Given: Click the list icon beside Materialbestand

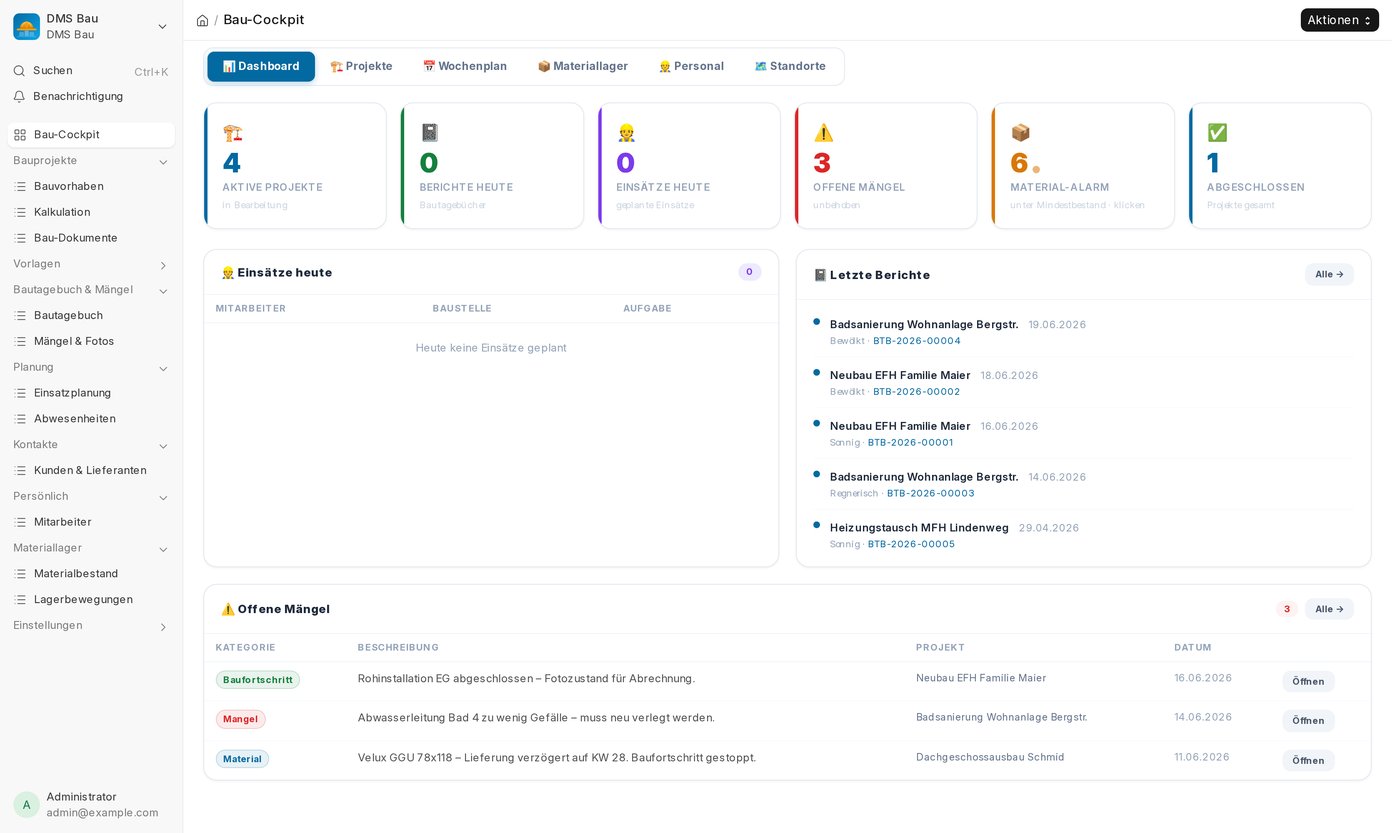Looking at the screenshot, I should 20,574.
